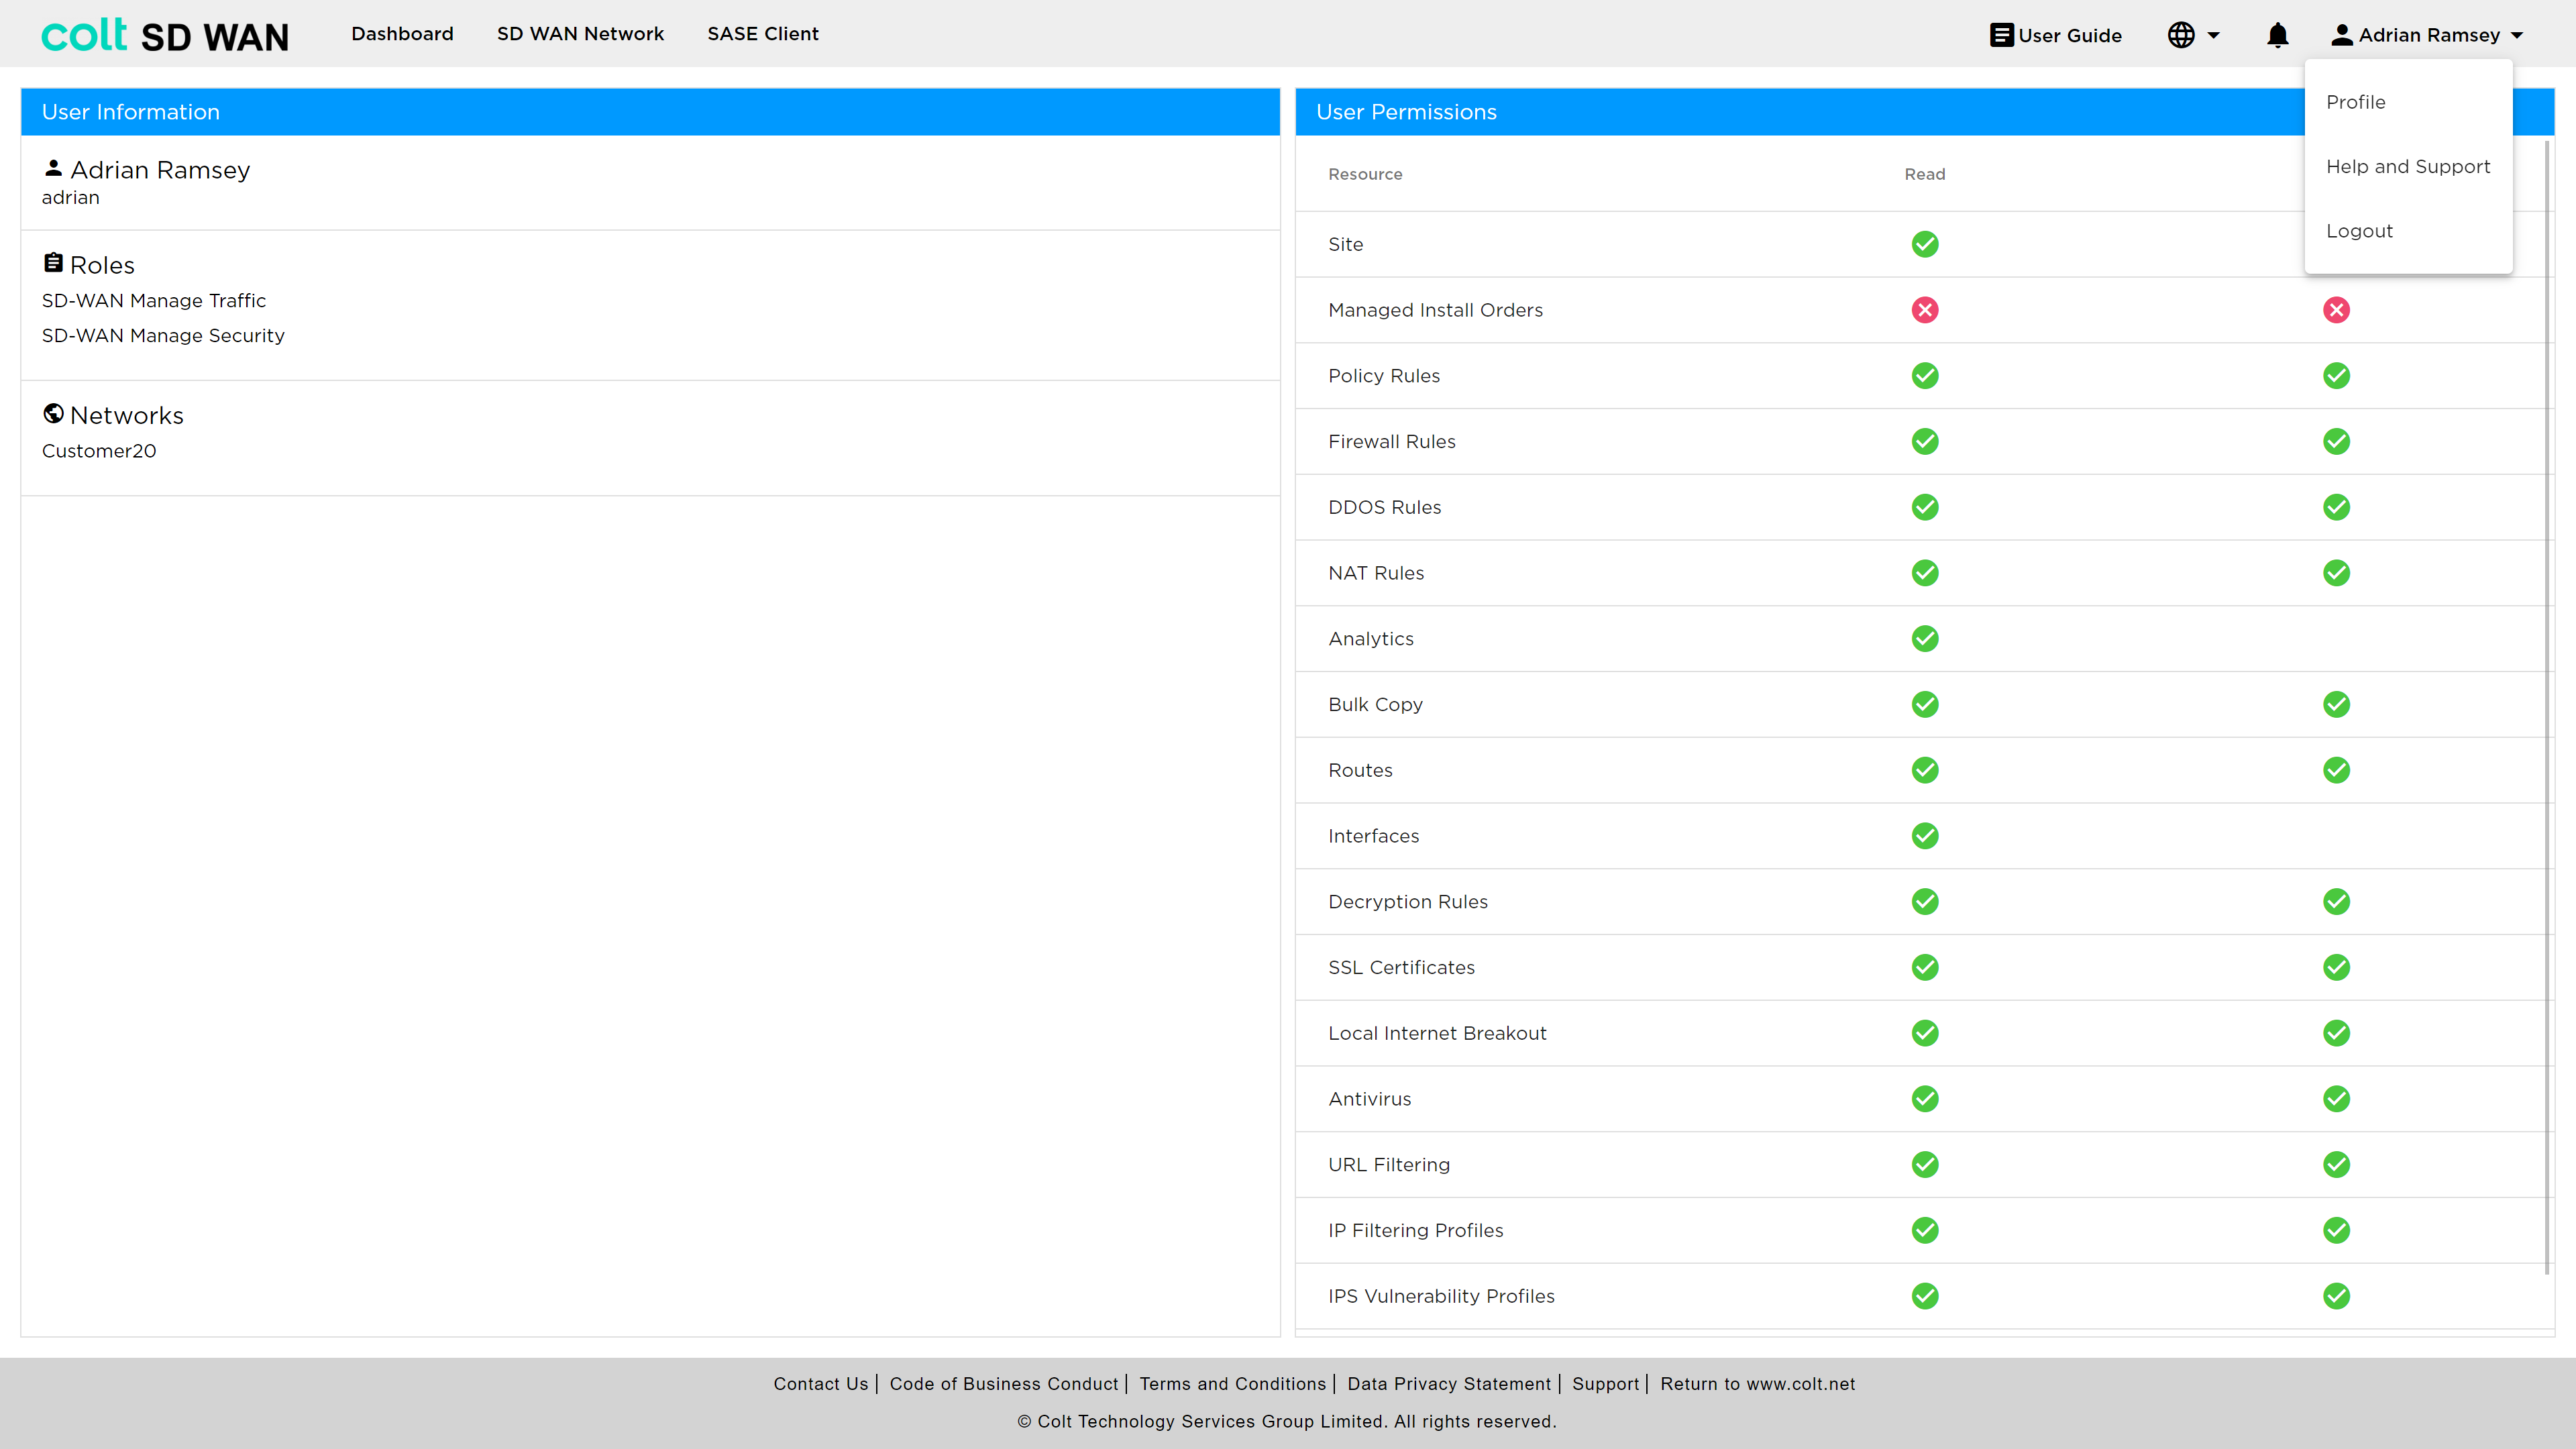2576x1449 pixels.
Task: Click the Read checkmark for IP Filtering Profiles
Action: click(x=1925, y=1230)
